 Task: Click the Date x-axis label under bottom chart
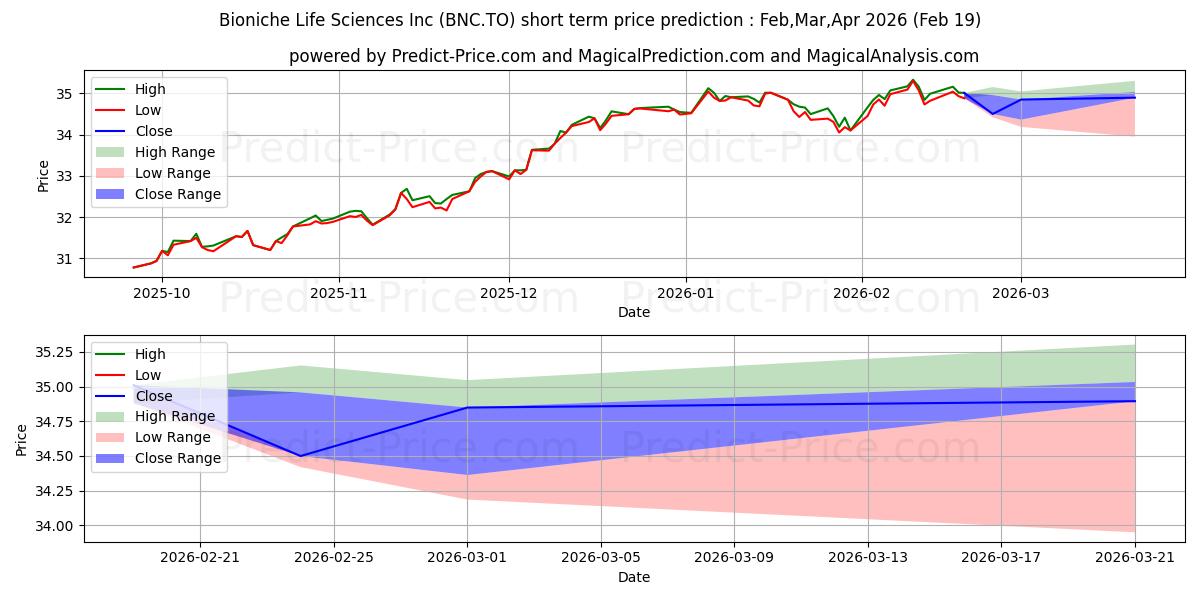(x=634, y=577)
